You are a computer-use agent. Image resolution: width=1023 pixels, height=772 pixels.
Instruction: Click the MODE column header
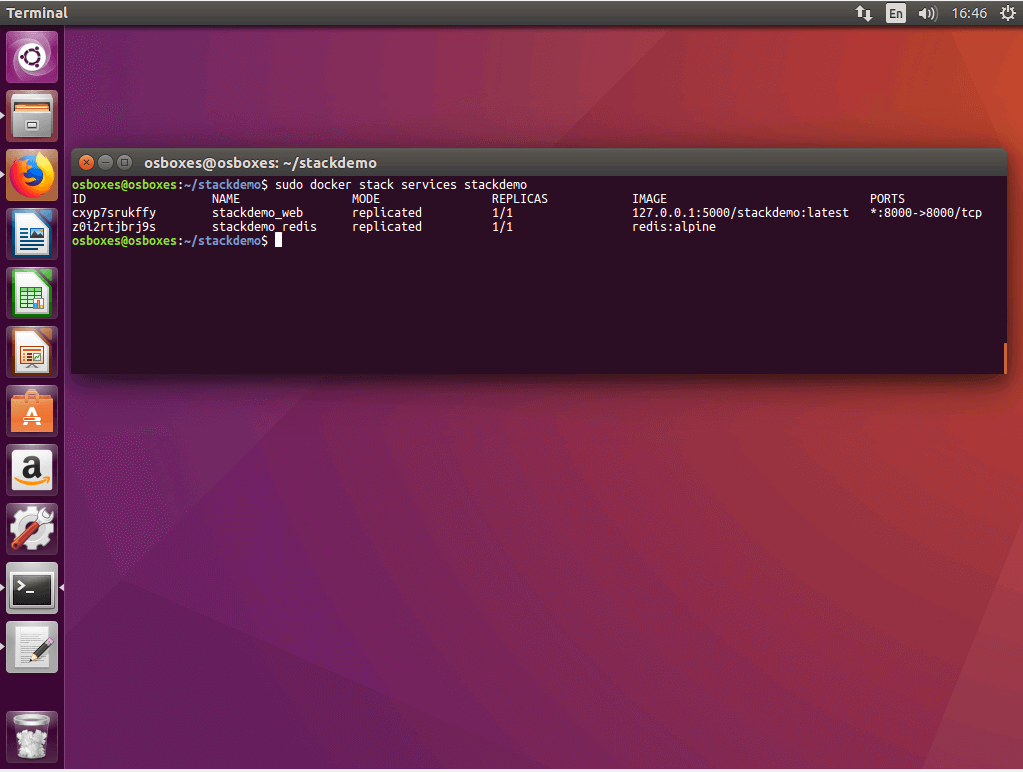tap(366, 198)
